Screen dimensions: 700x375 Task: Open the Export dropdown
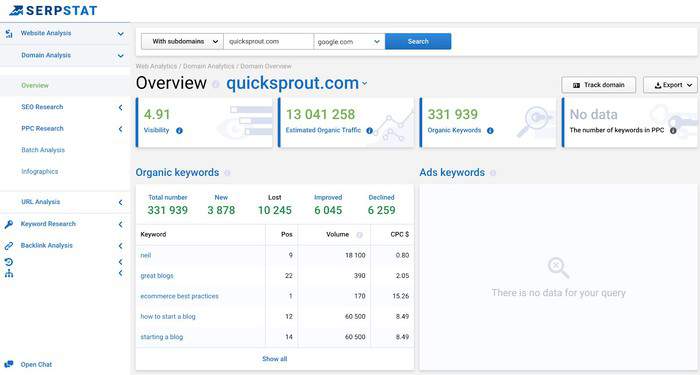click(x=670, y=85)
